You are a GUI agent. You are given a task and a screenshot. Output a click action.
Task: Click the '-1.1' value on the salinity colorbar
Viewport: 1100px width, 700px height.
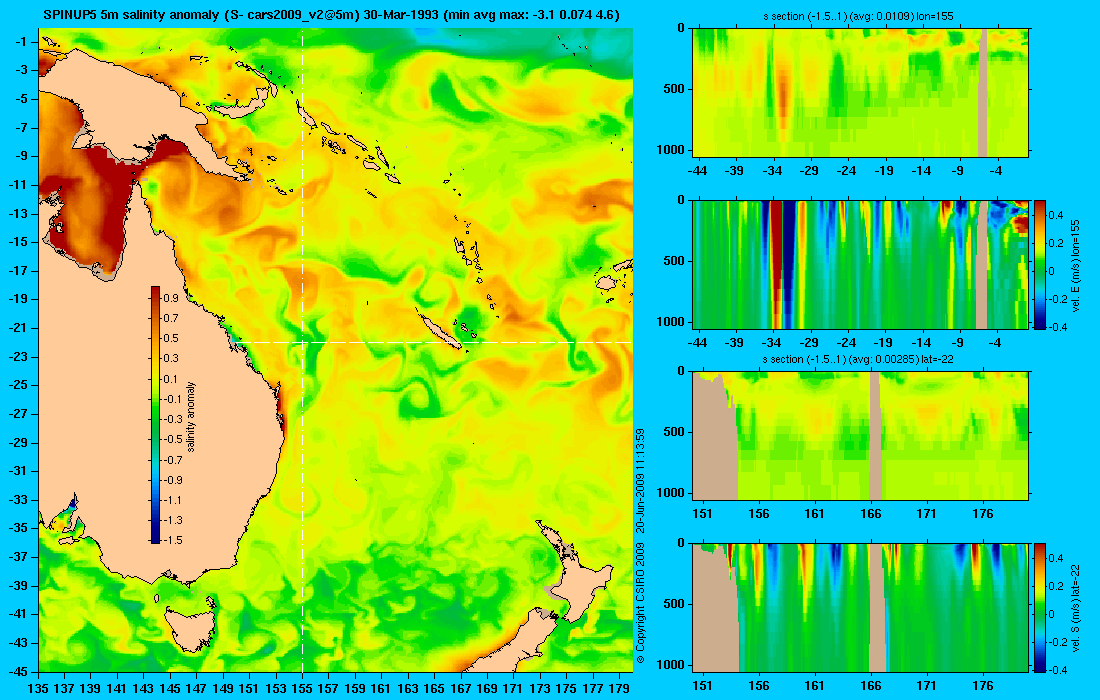coord(173,500)
